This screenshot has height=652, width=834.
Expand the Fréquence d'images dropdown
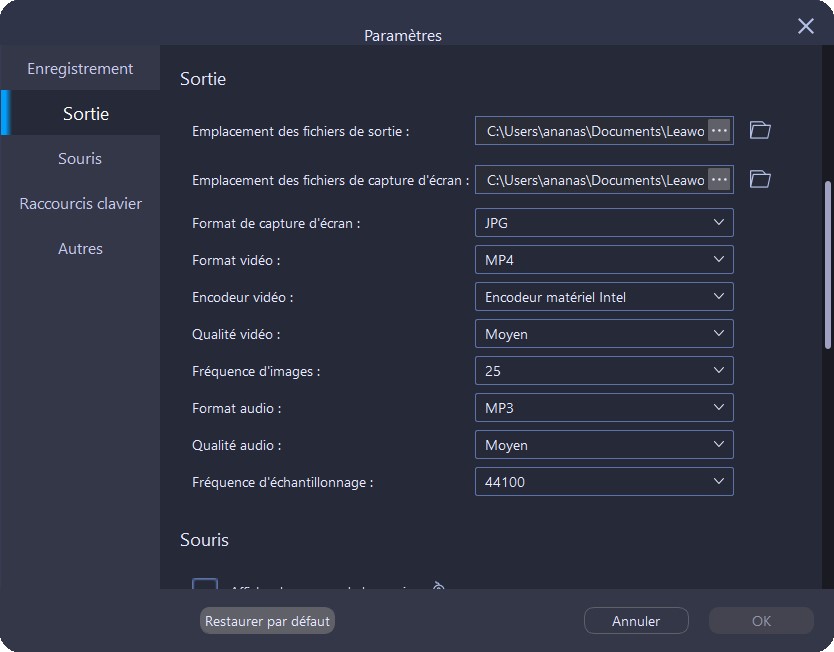pos(603,371)
